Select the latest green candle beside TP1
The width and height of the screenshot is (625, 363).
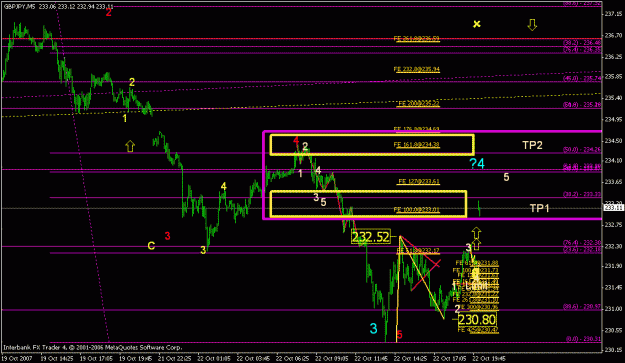(x=479, y=208)
